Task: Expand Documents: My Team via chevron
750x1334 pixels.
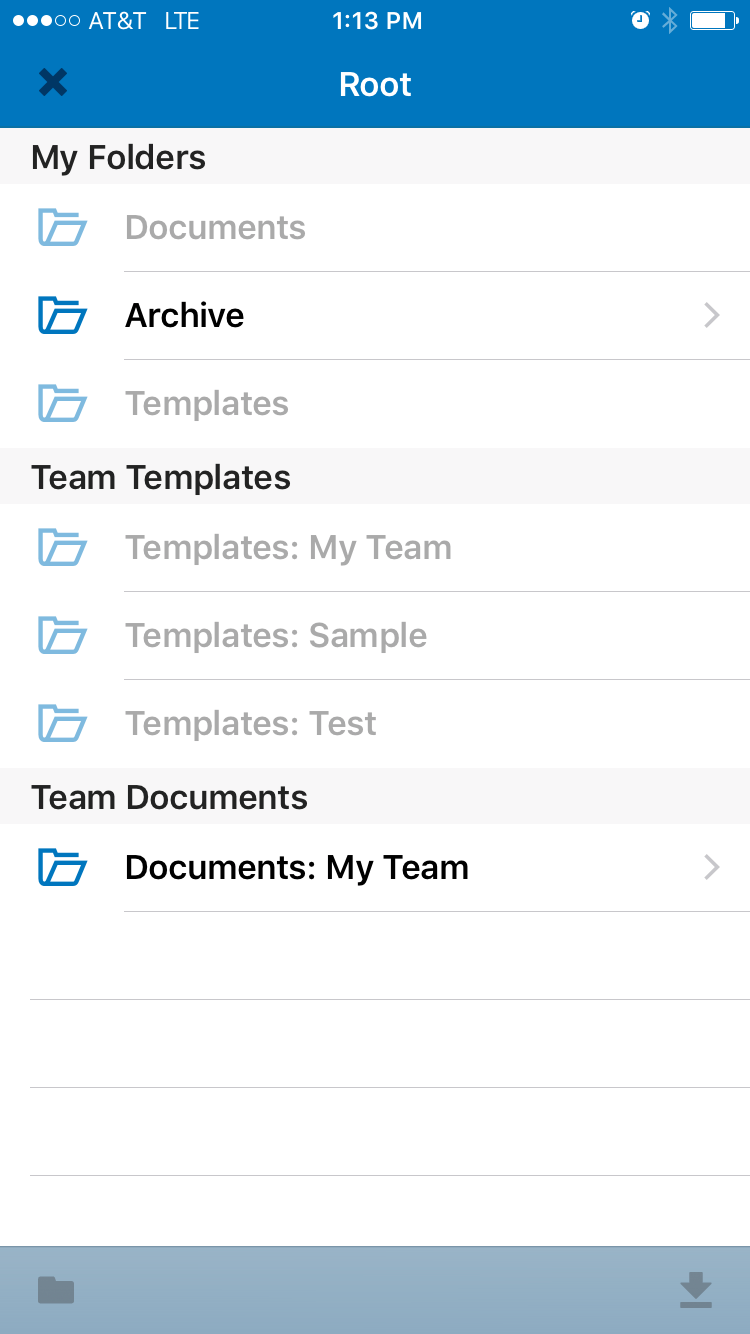Action: pos(711,868)
